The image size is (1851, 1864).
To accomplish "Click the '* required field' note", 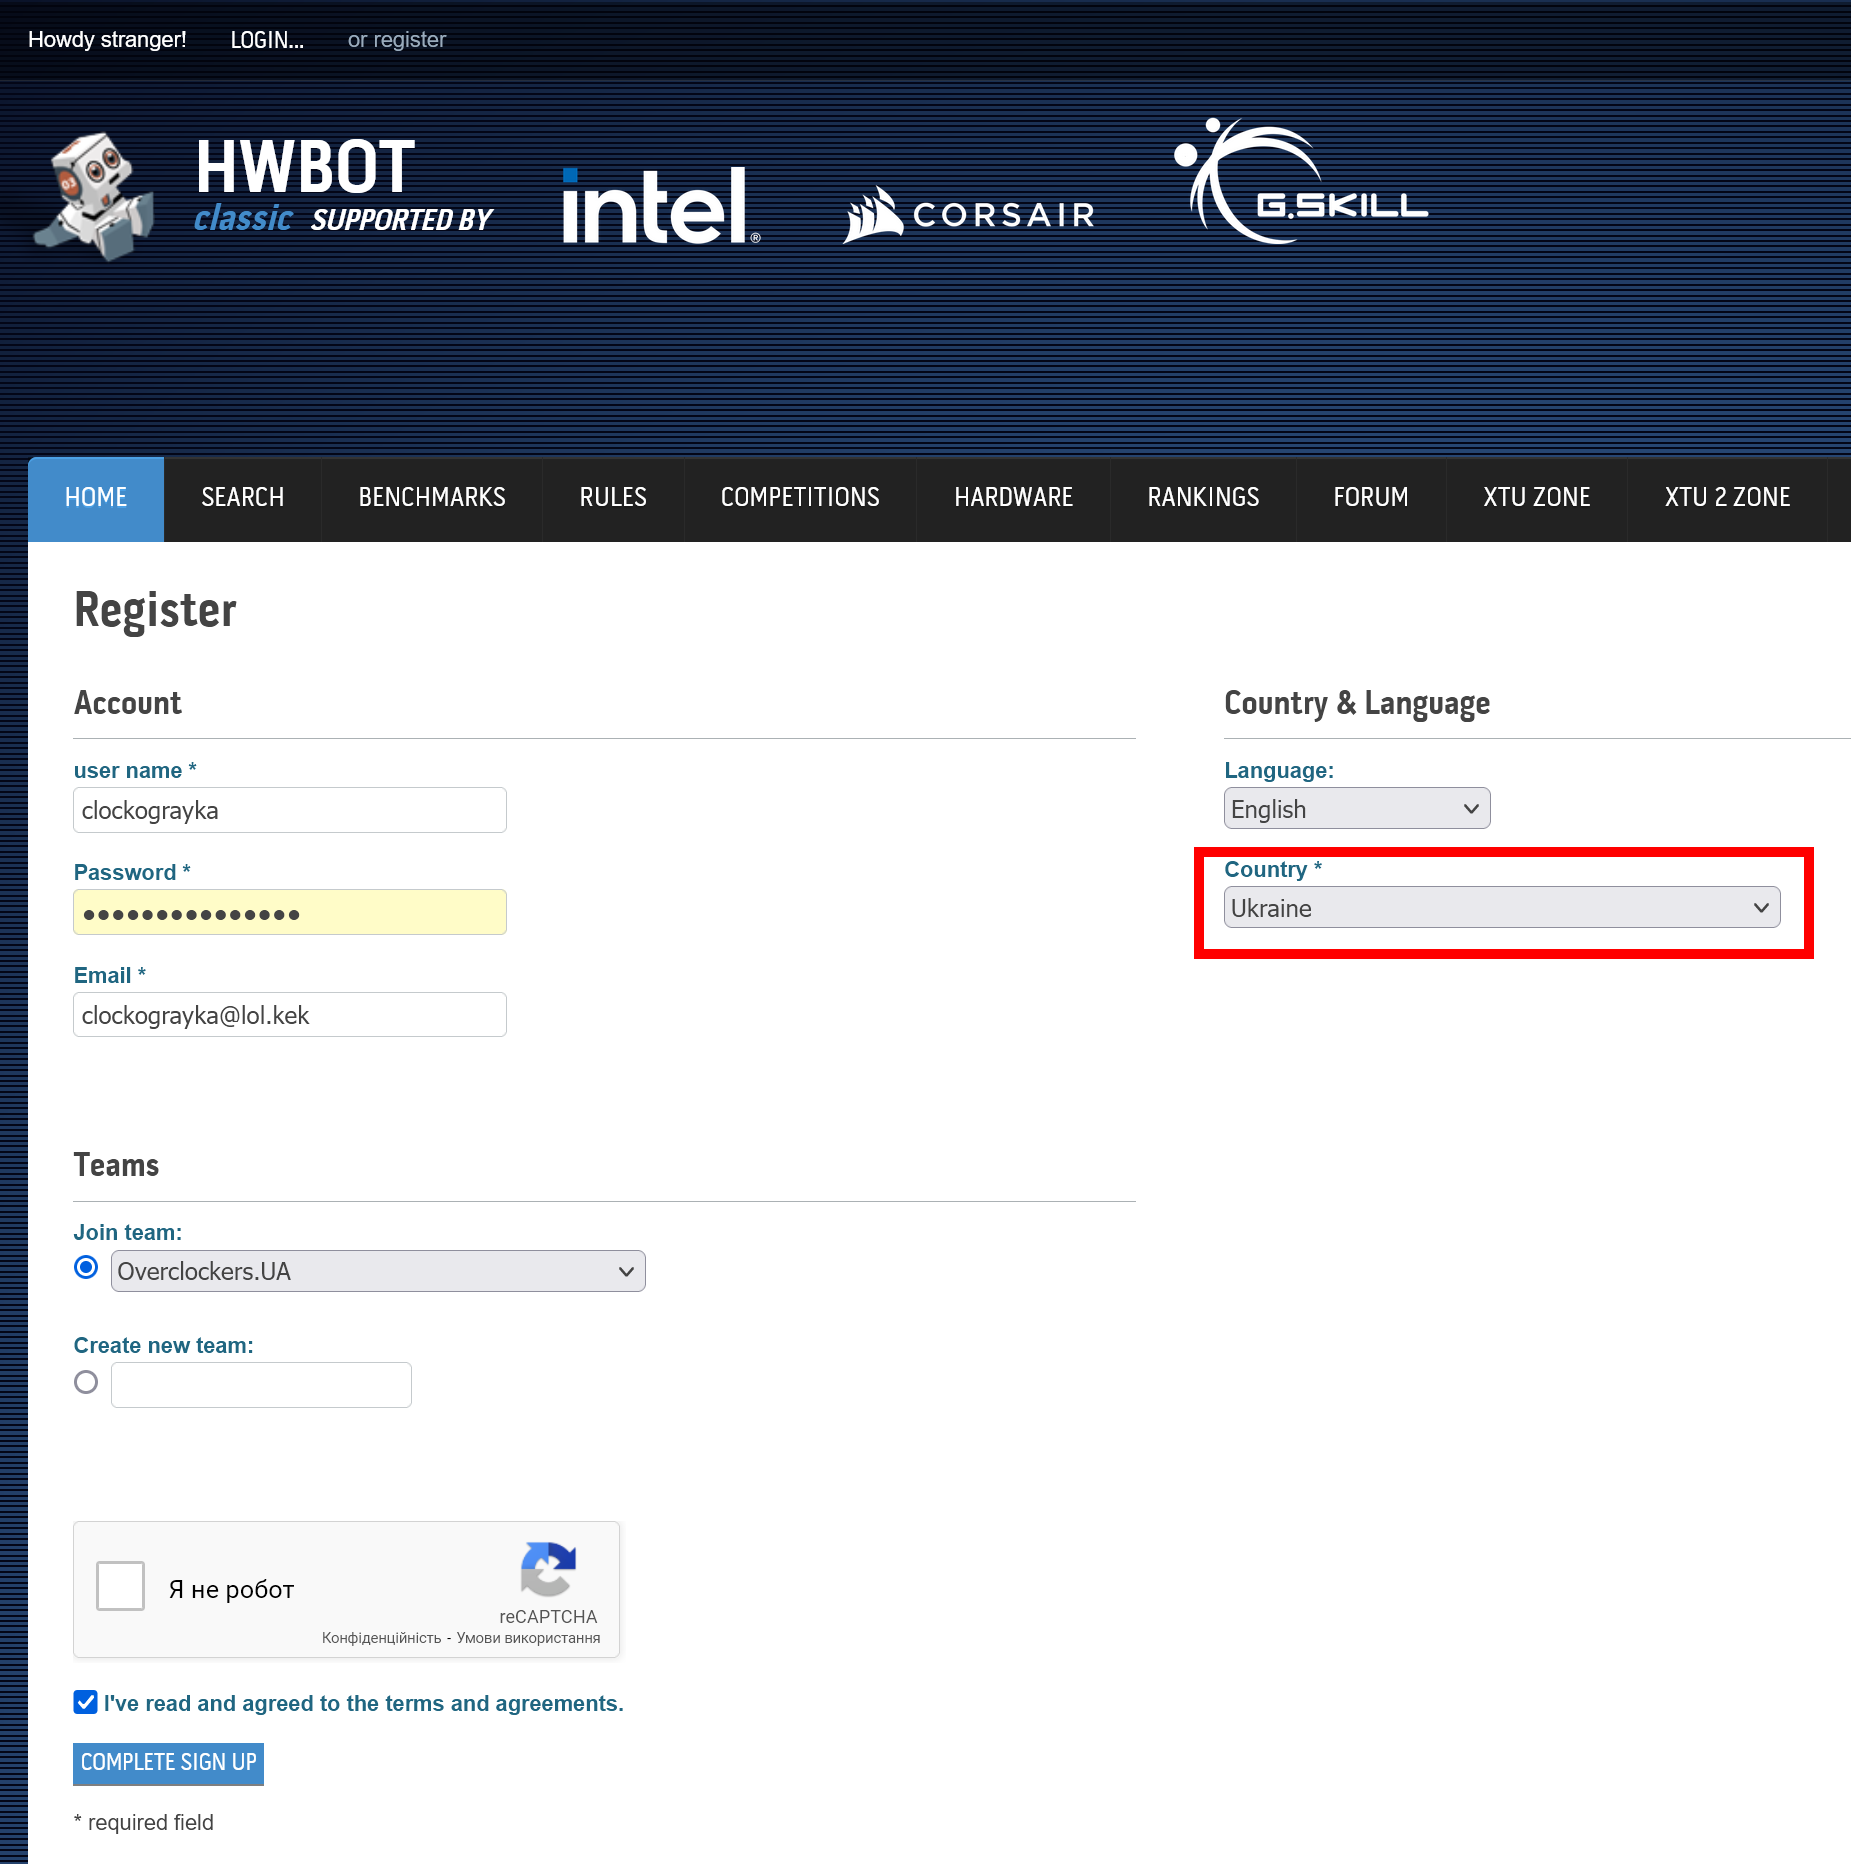I will 144,1822.
